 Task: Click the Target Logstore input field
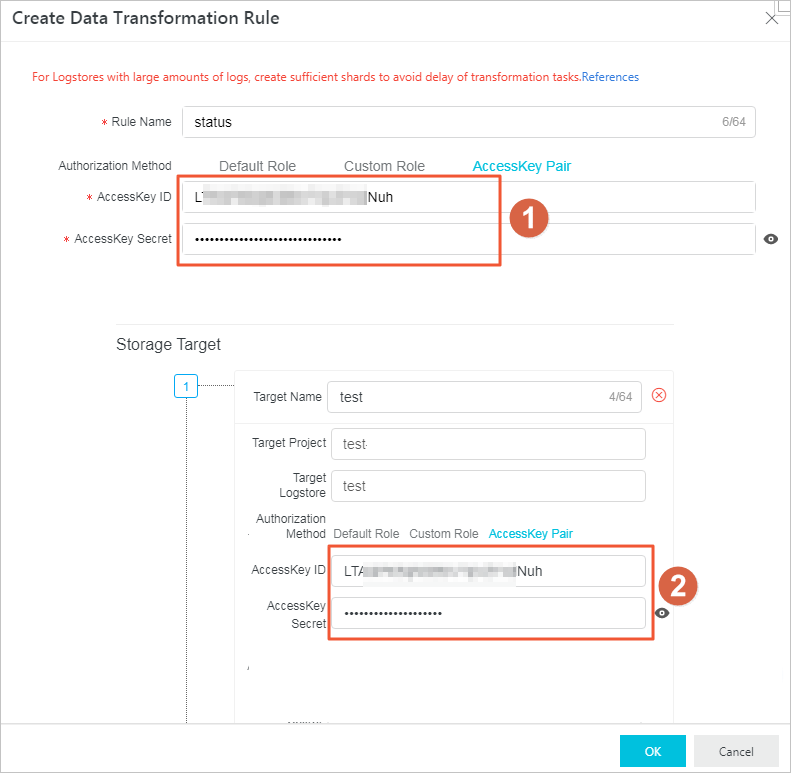[488, 486]
